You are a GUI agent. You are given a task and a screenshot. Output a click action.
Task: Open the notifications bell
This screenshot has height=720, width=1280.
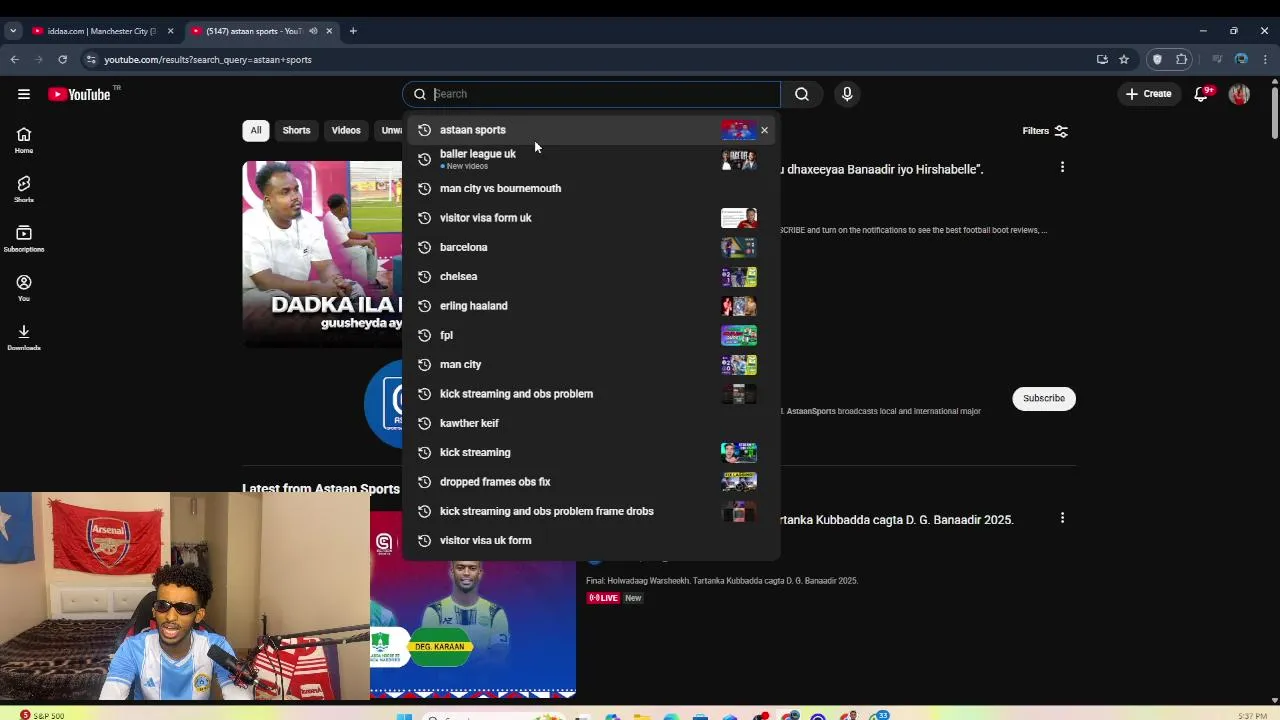pyautogui.click(x=1202, y=94)
